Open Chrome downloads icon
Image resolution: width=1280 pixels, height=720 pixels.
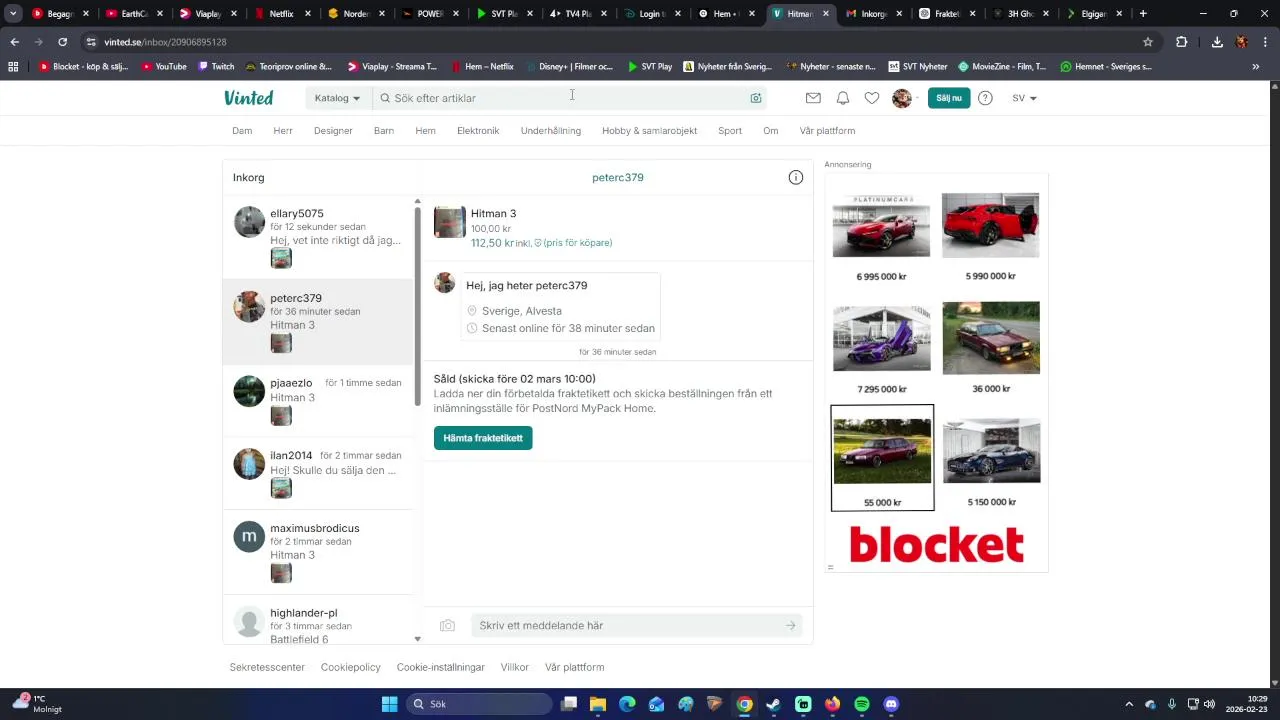(x=1217, y=42)
